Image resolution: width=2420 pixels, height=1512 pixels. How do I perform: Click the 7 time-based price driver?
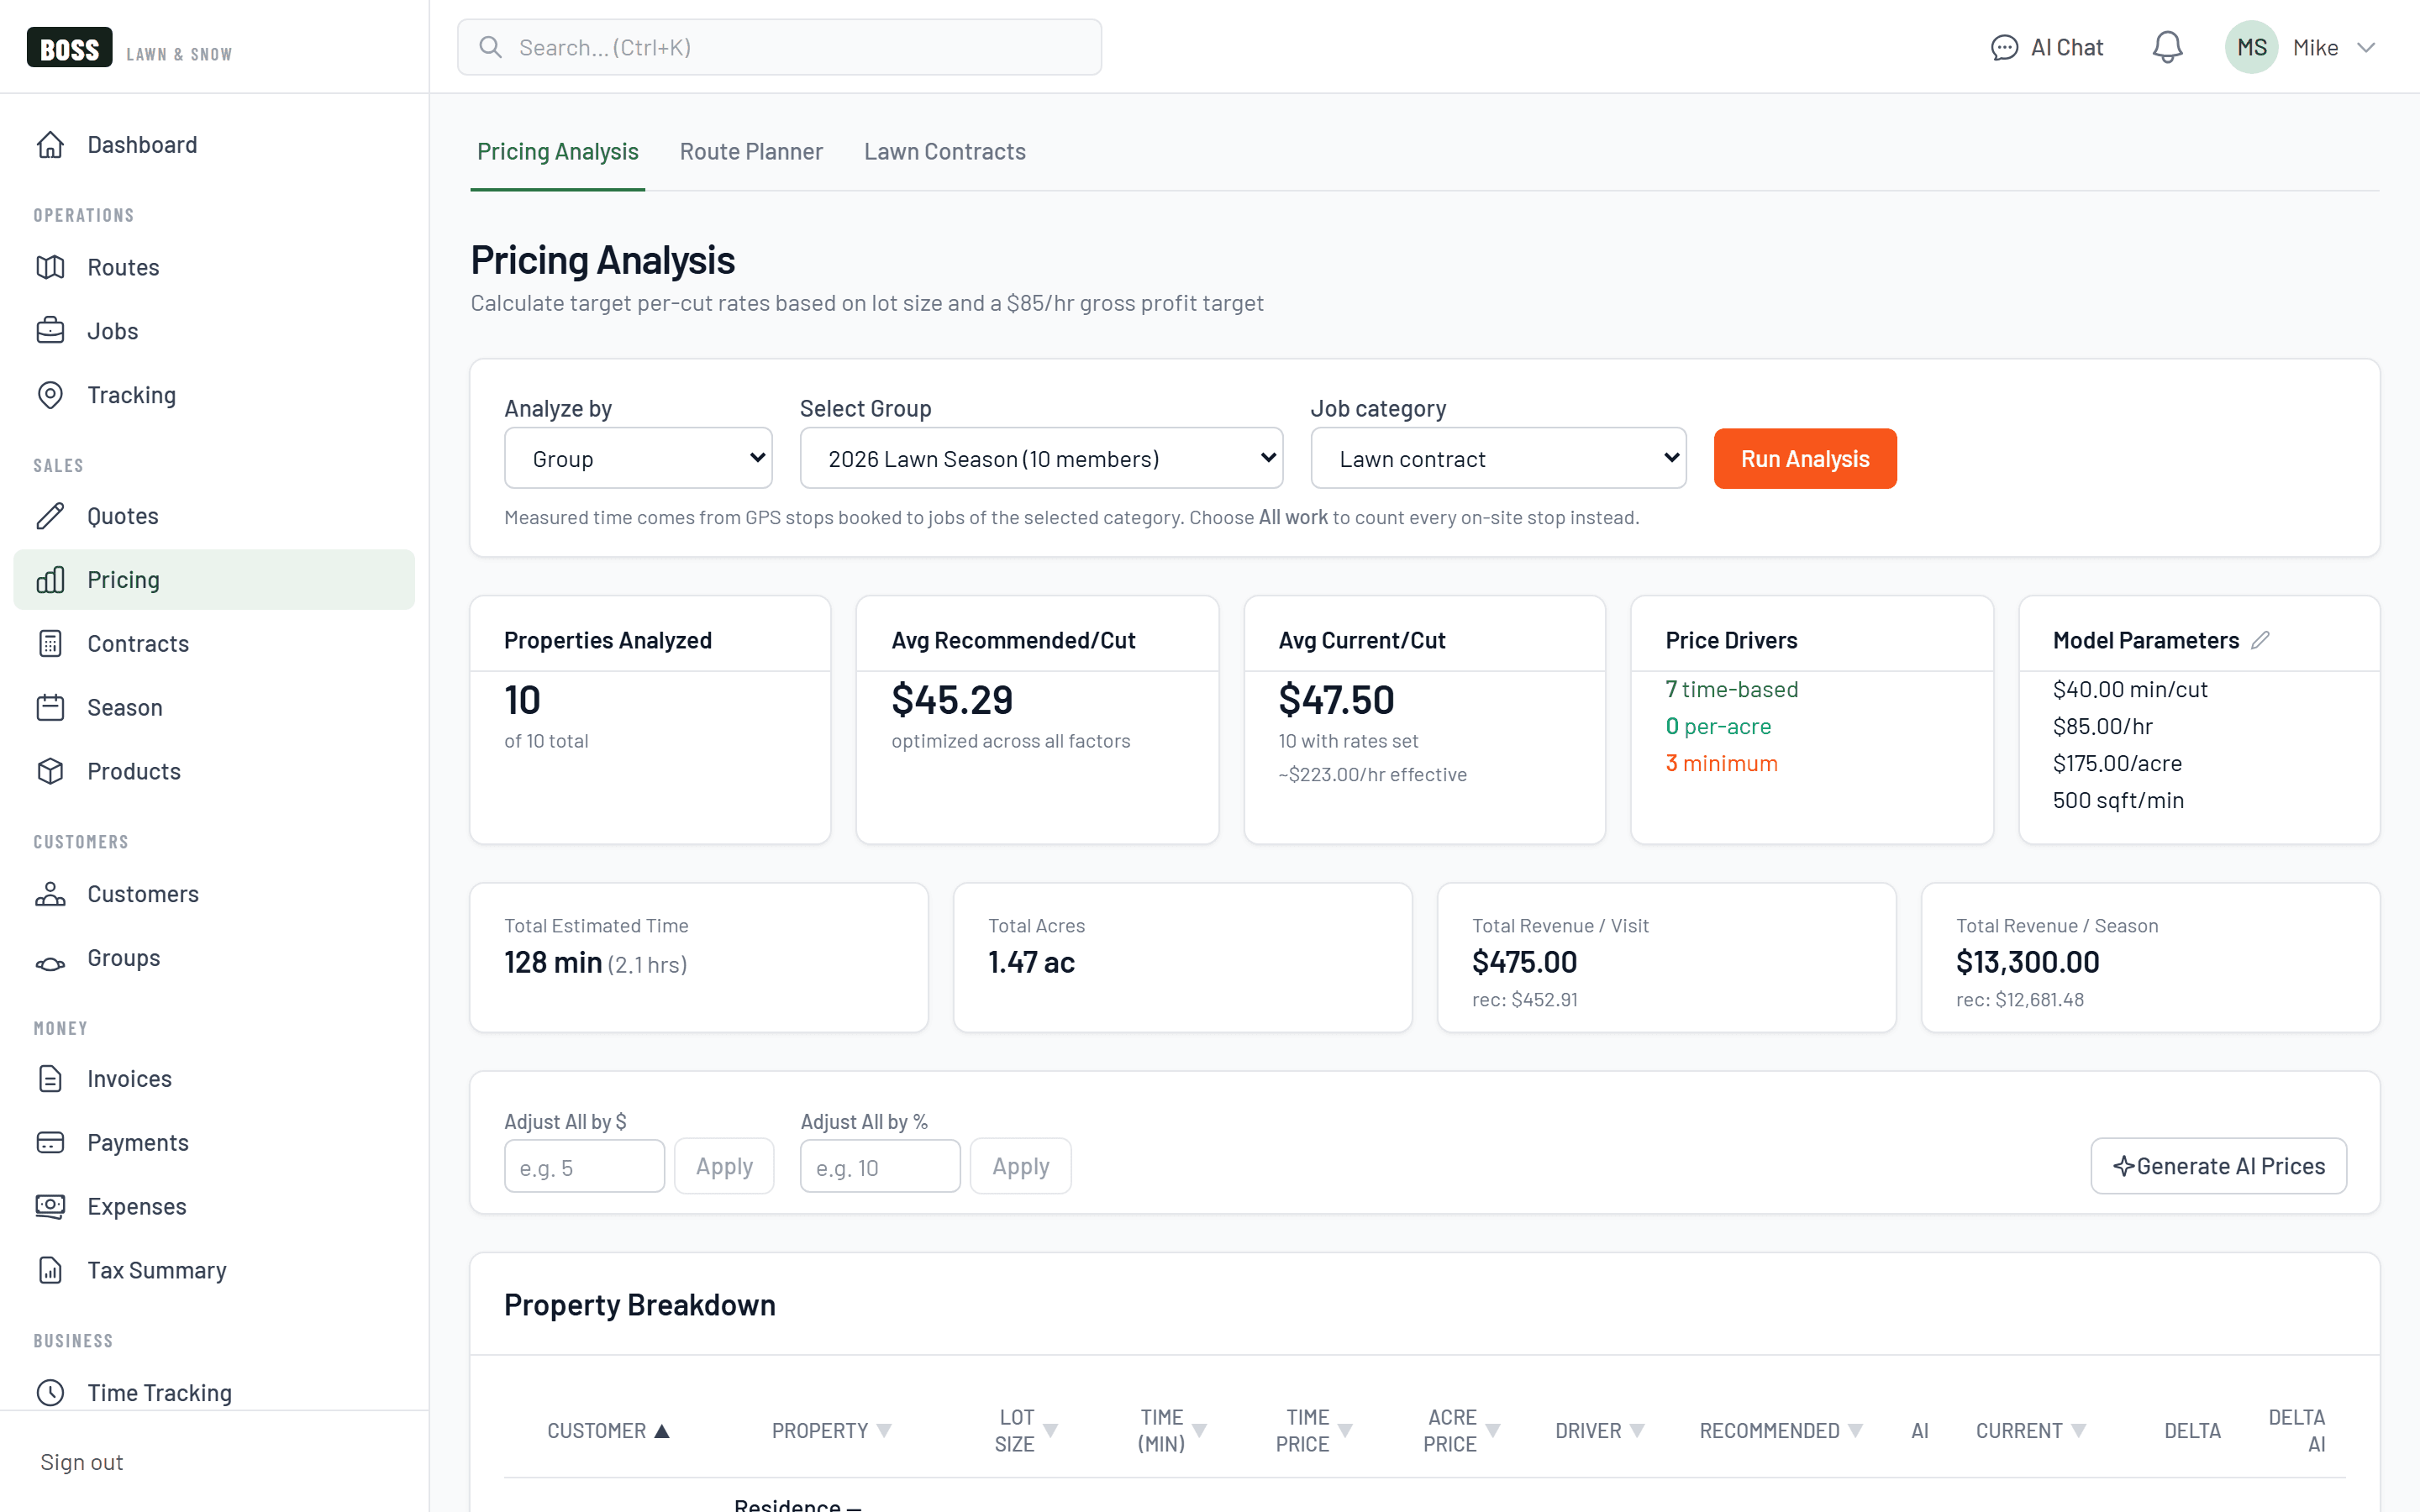1731,689
